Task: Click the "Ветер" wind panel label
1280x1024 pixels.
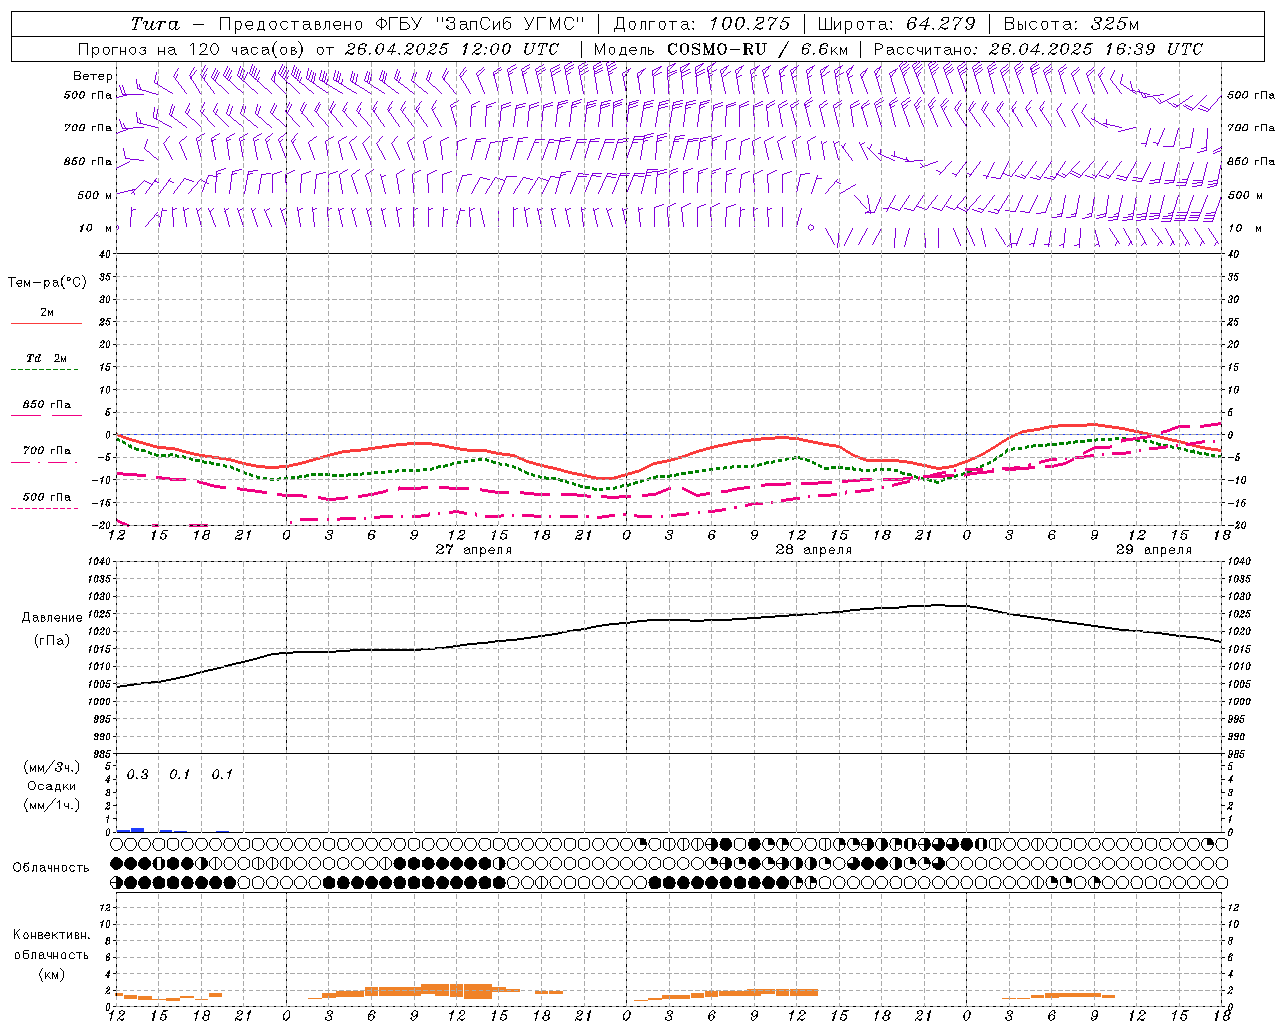Action: pos(93,76)
